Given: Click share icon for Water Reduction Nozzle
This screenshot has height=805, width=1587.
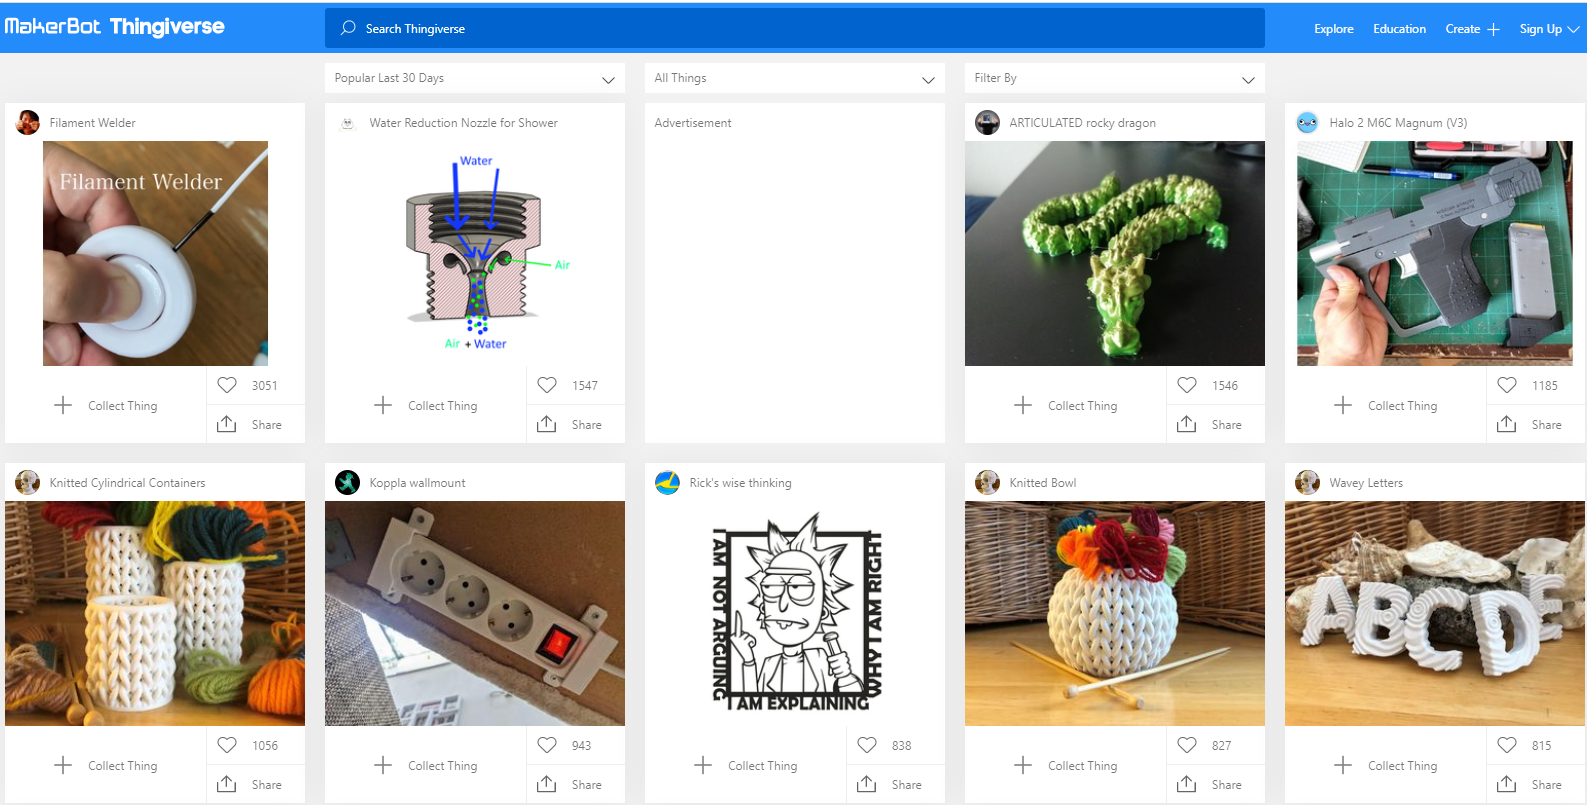Looking at the screenshot, I should pyautogui.click(x=547, y=424).
